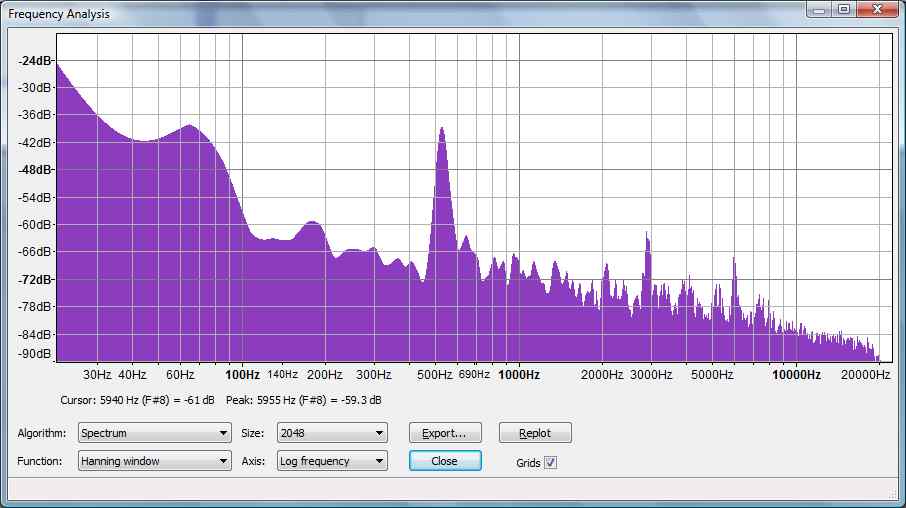Screen dimensions: 906x508
Task: Click the -48dB label on the vertical axis
Action: tap(34, 170)
